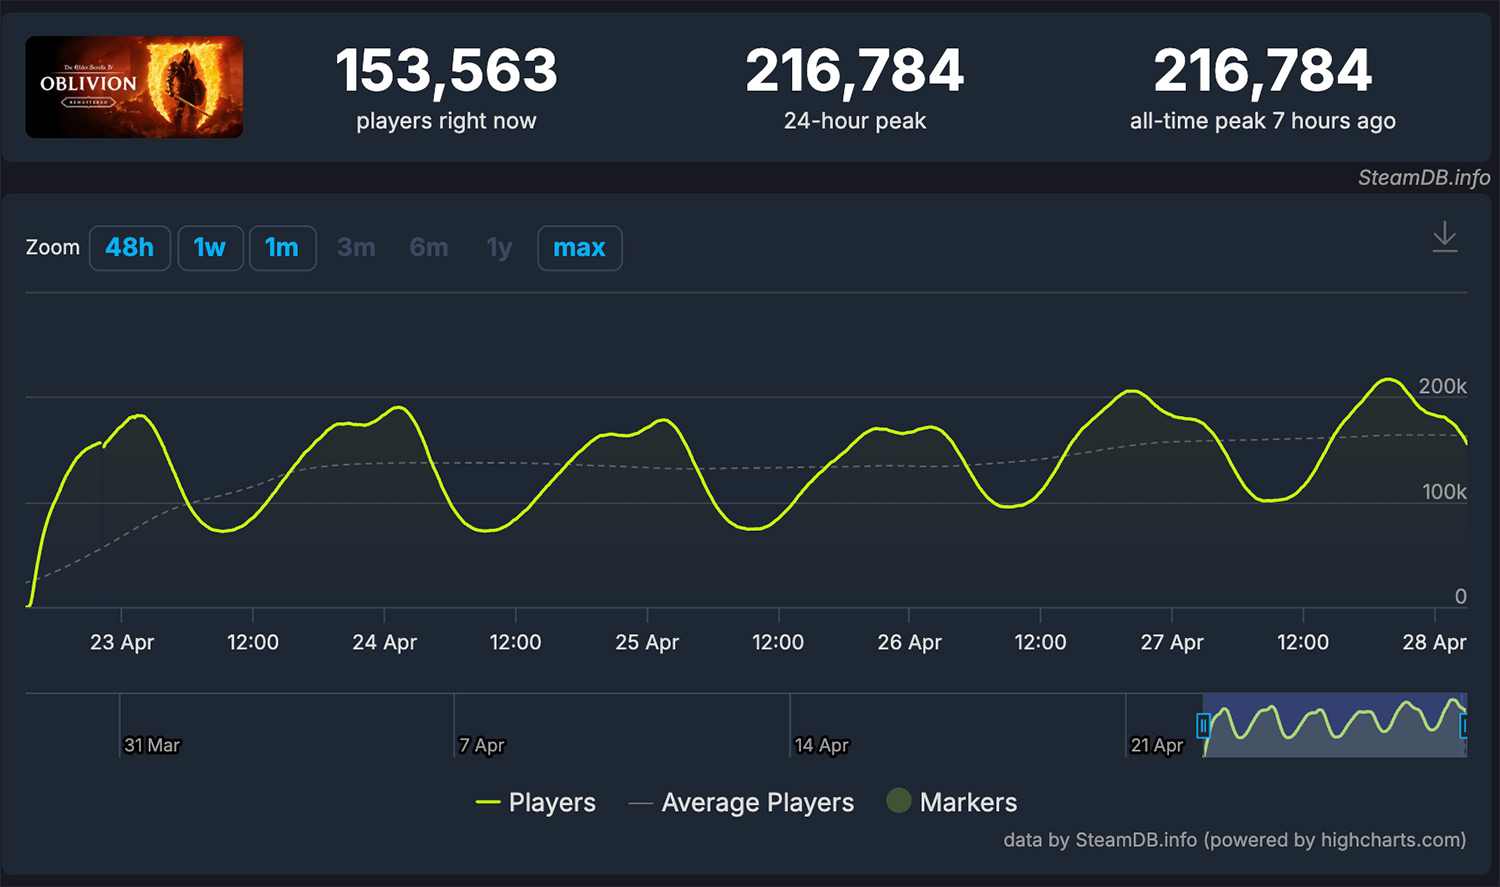The width and height of the screenshot is (1500, 887).
Task: Click the download chart arrow icon
Action: pyautogui.click(x=1444, y=238)
